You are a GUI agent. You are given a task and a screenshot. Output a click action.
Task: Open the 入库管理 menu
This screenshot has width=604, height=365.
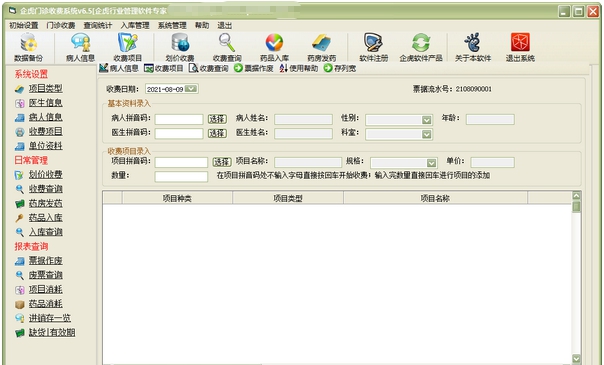pyautogui.click(x=135, y=25)
